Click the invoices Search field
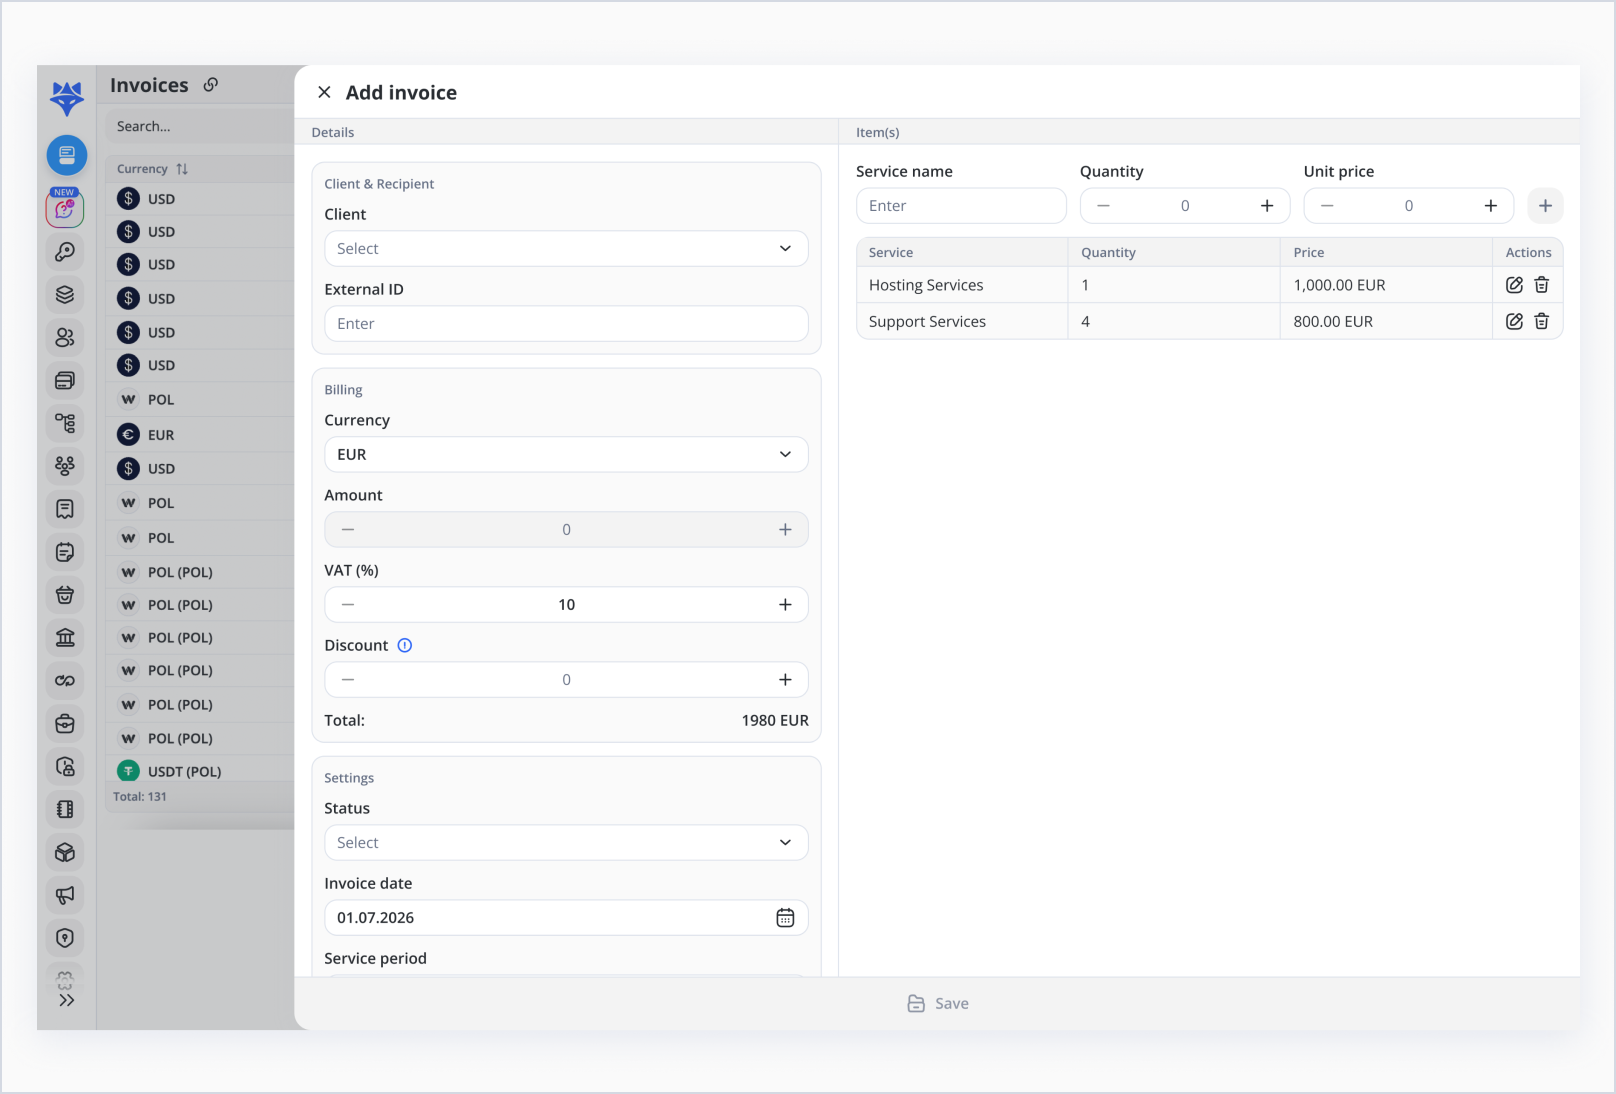This screenshot has width=1616, height=1094. (200, 126)
